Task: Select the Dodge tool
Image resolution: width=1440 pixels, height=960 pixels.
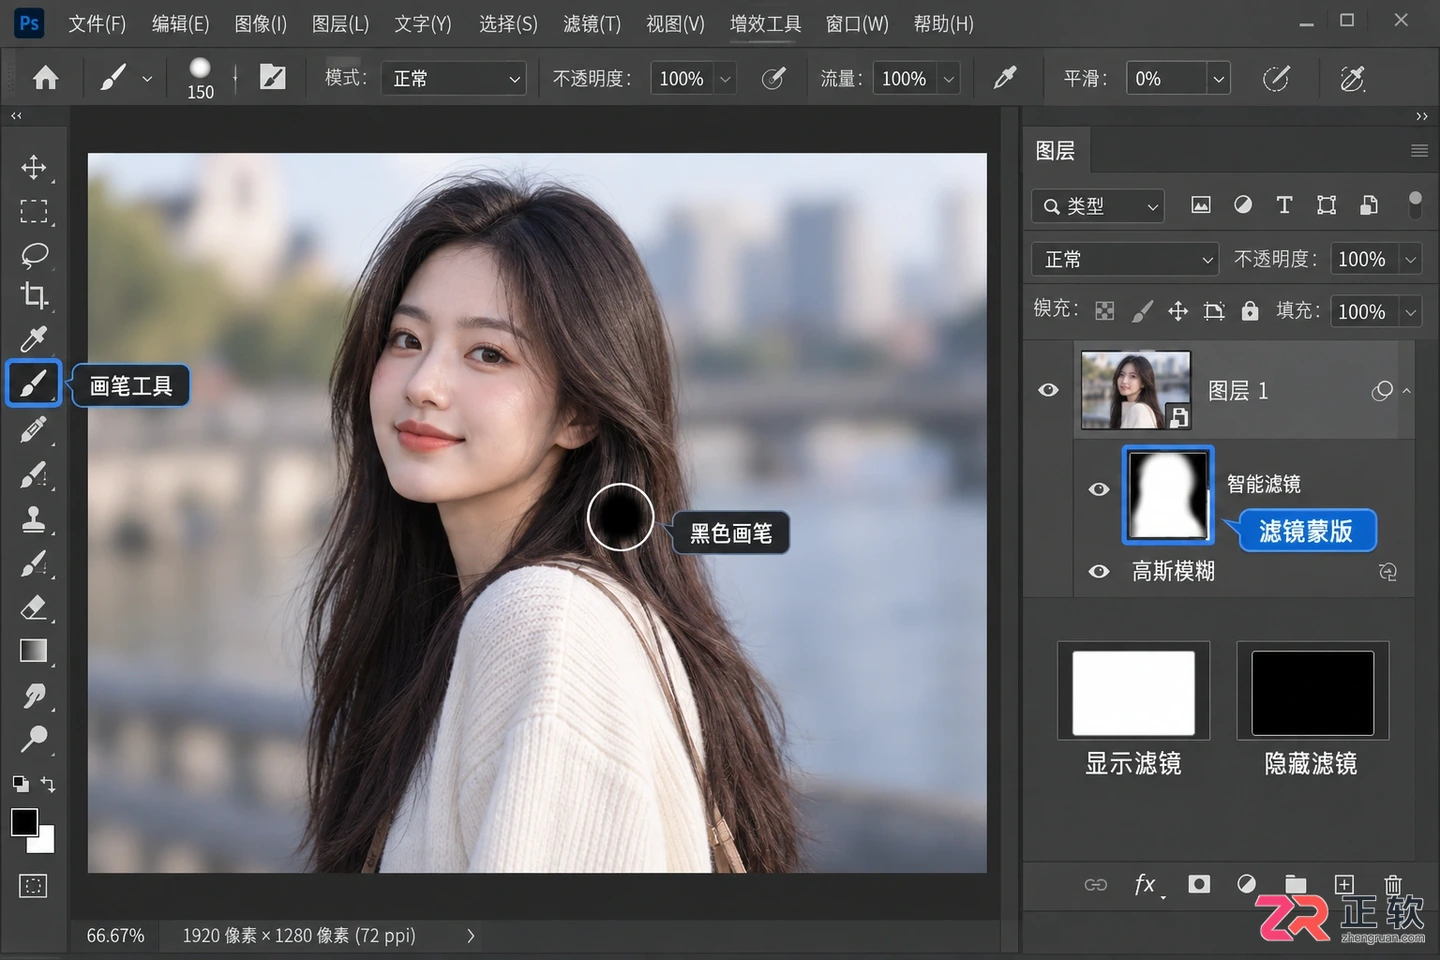Action: [34, 739]
